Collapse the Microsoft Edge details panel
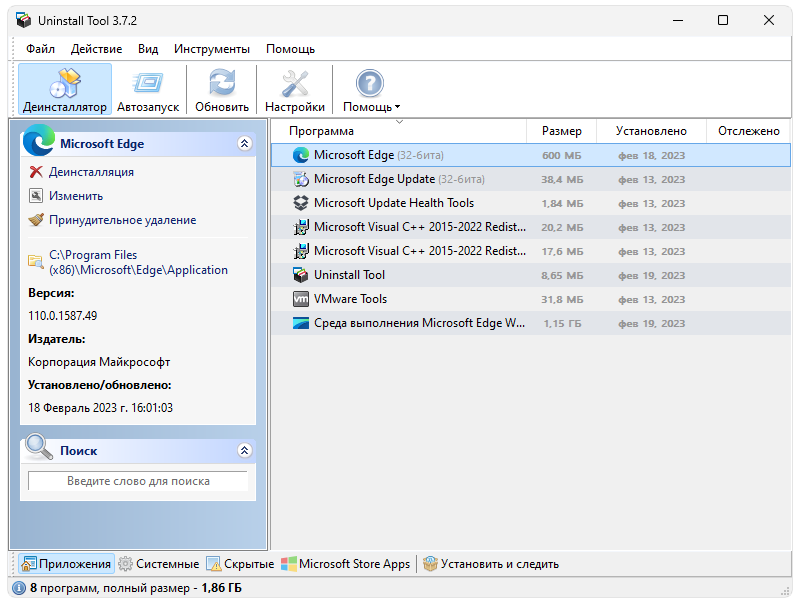The image size is (800, 601). coord(244,144)
